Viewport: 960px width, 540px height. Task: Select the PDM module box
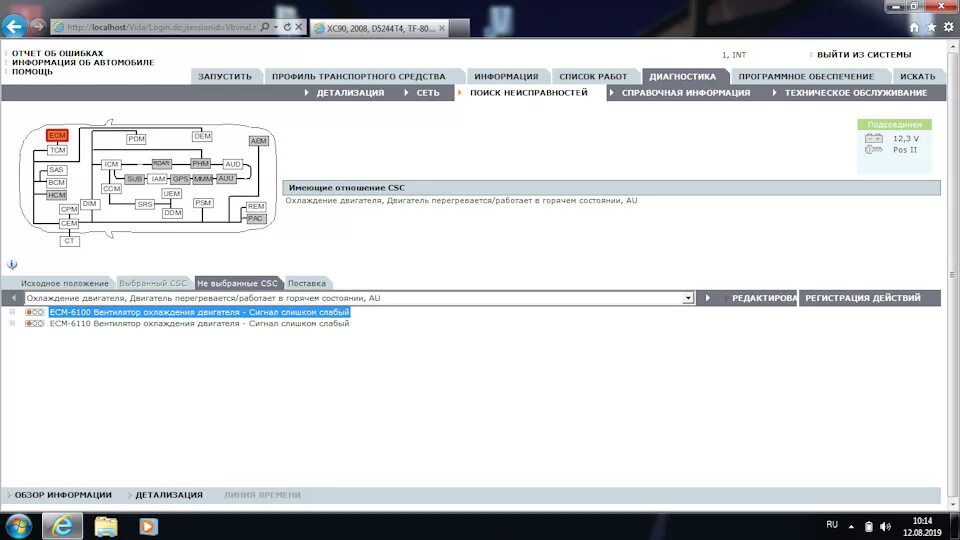136,139
